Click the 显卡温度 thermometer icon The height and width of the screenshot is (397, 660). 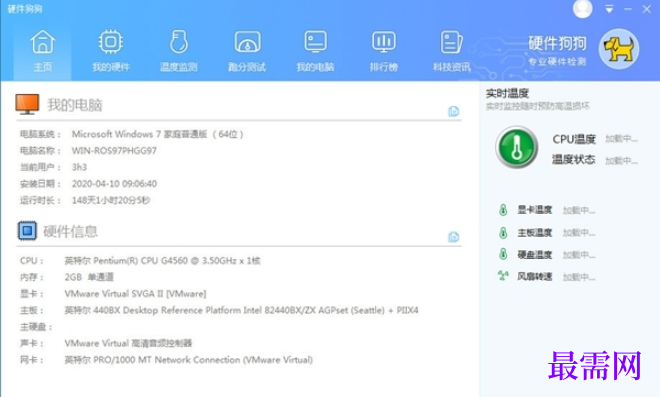pos(503,210)
